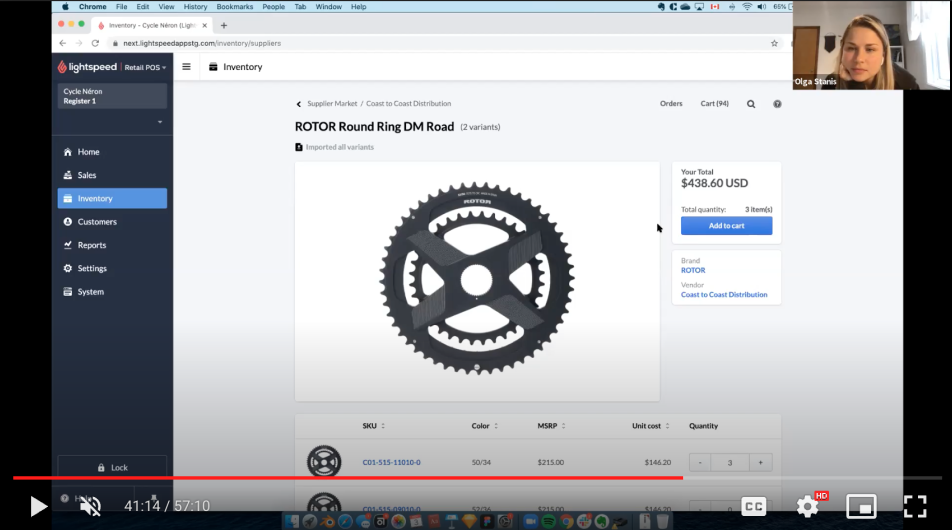Open a new Chrome tab
952x530 pixels.
coord(224,25)
